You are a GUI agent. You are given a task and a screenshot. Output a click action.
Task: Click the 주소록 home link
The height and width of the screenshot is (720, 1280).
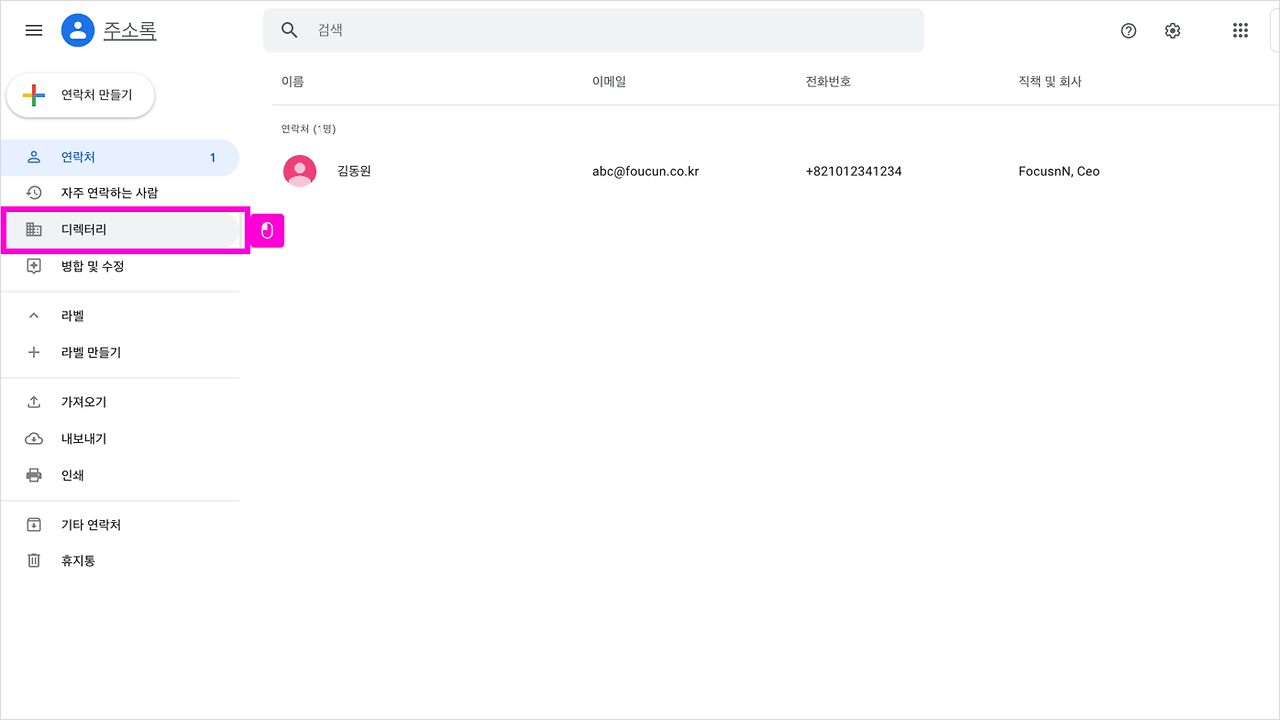(128, 30)
